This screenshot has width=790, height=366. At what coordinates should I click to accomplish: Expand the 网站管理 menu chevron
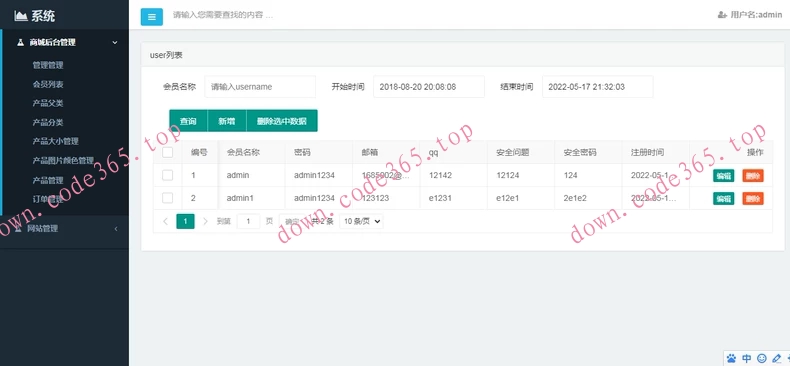(116, 229)
